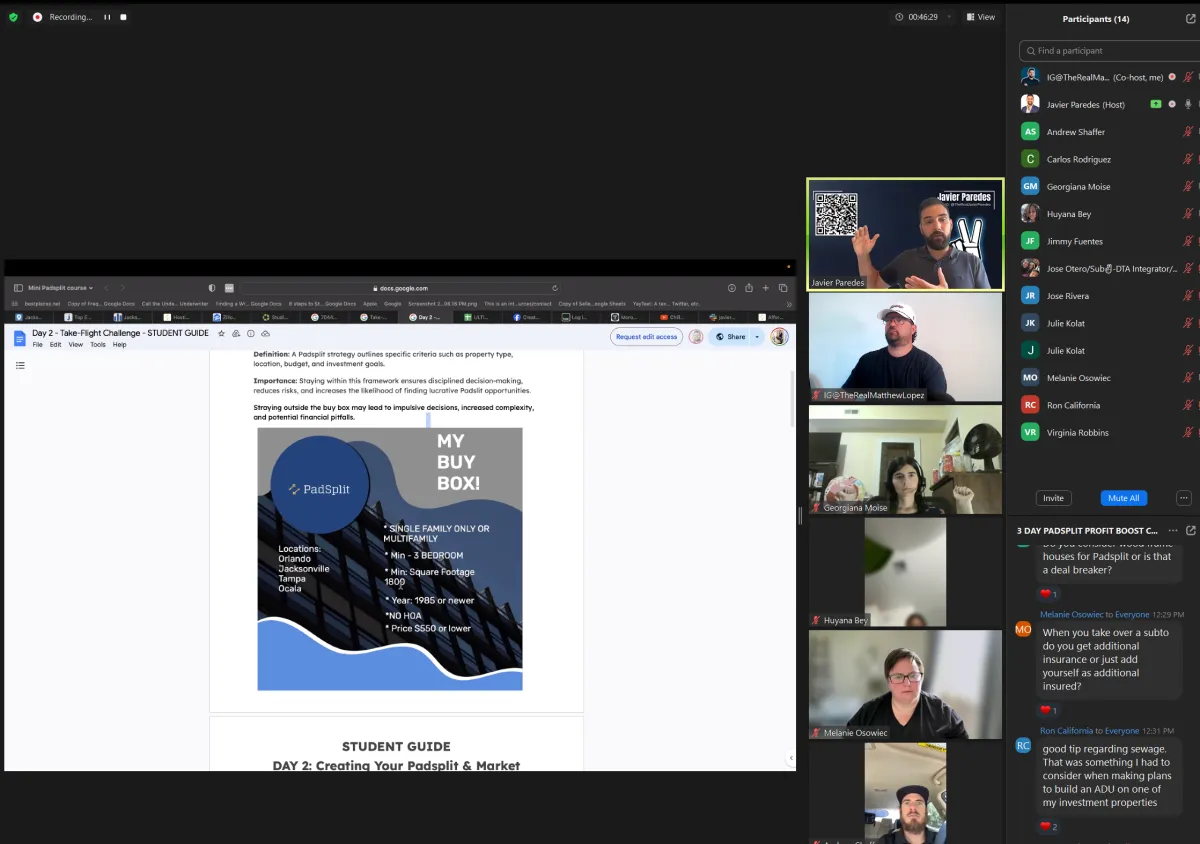Screen dimensions: 1200x844
Task: Expand the Share button dropdown arrow
Action: (757, 337)
